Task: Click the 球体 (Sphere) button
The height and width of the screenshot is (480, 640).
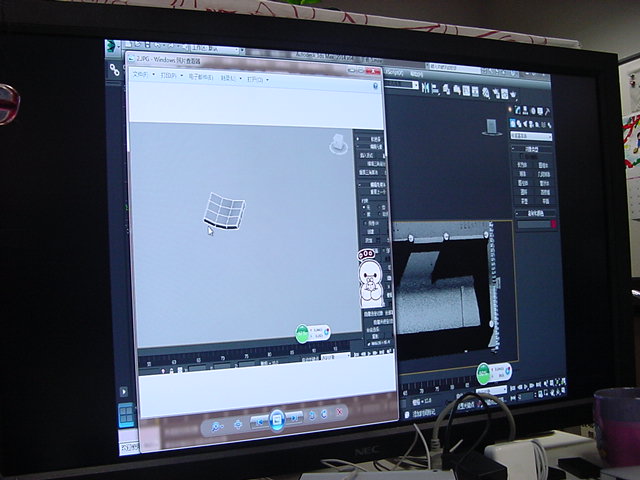Action: tap(522, 174)
